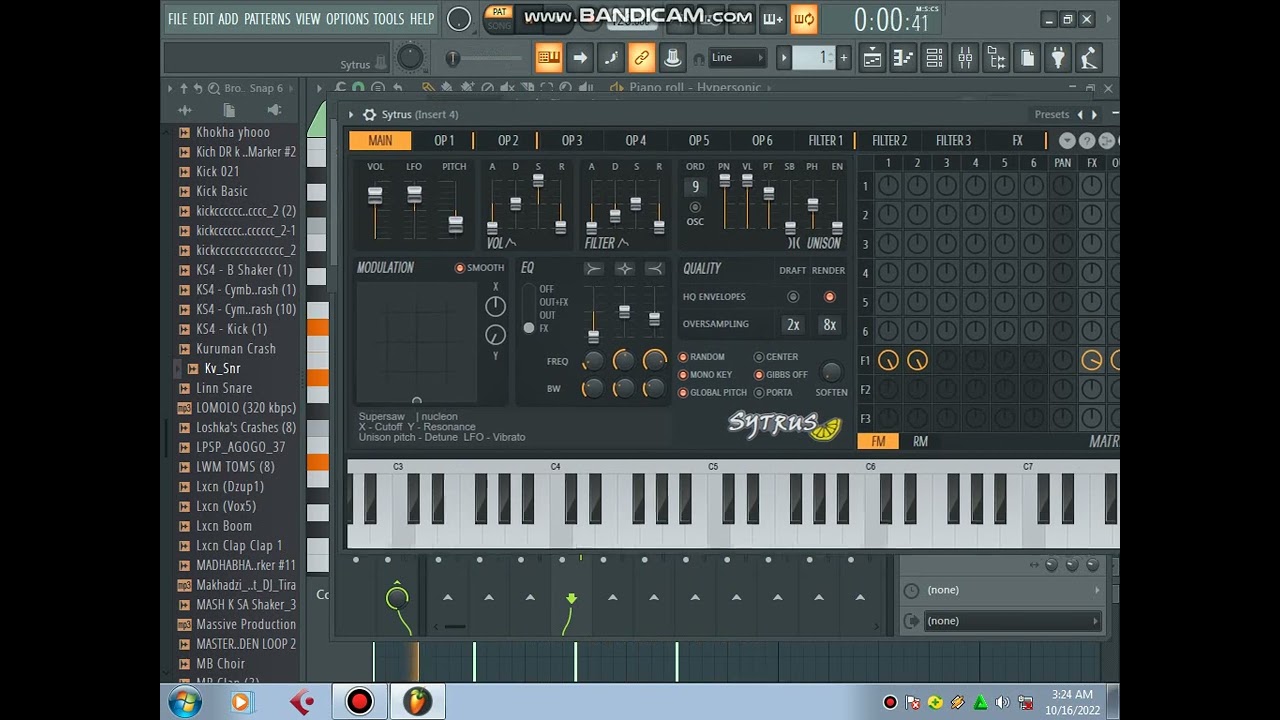Open the pattern selector arrow

(784, 58)
